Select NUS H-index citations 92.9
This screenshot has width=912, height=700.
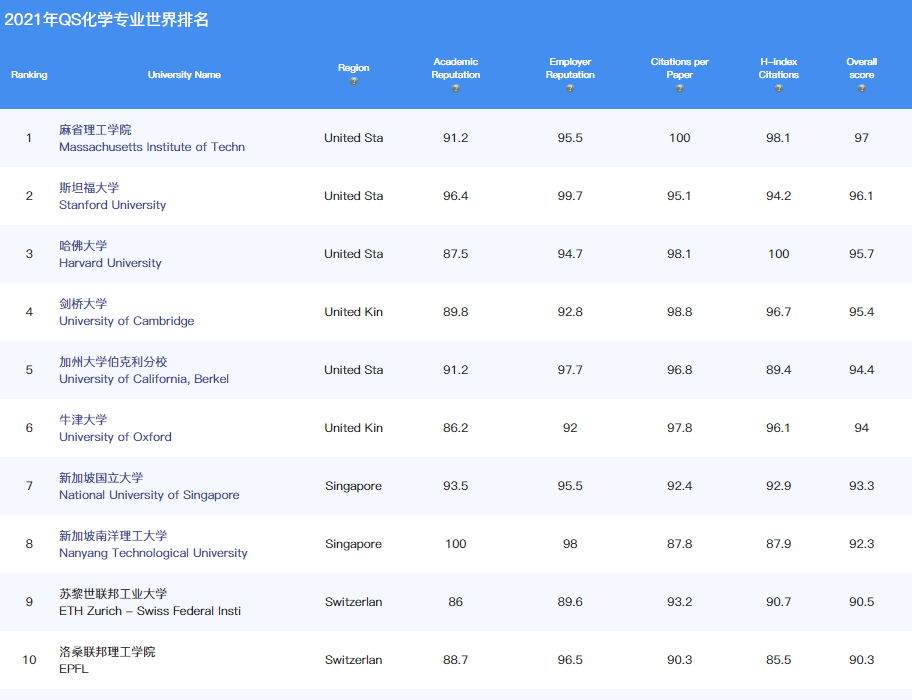(x=778, y=486)
